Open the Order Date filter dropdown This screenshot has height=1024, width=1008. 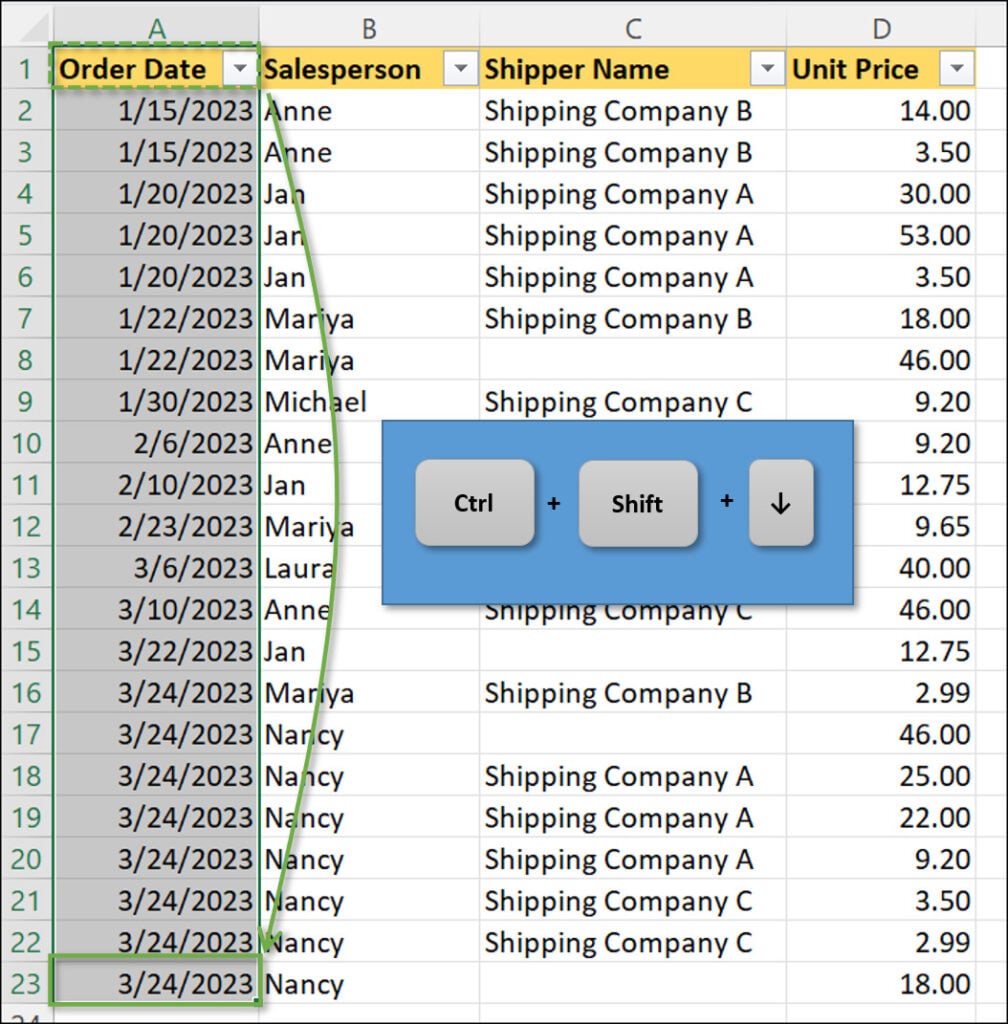point(241,69)
